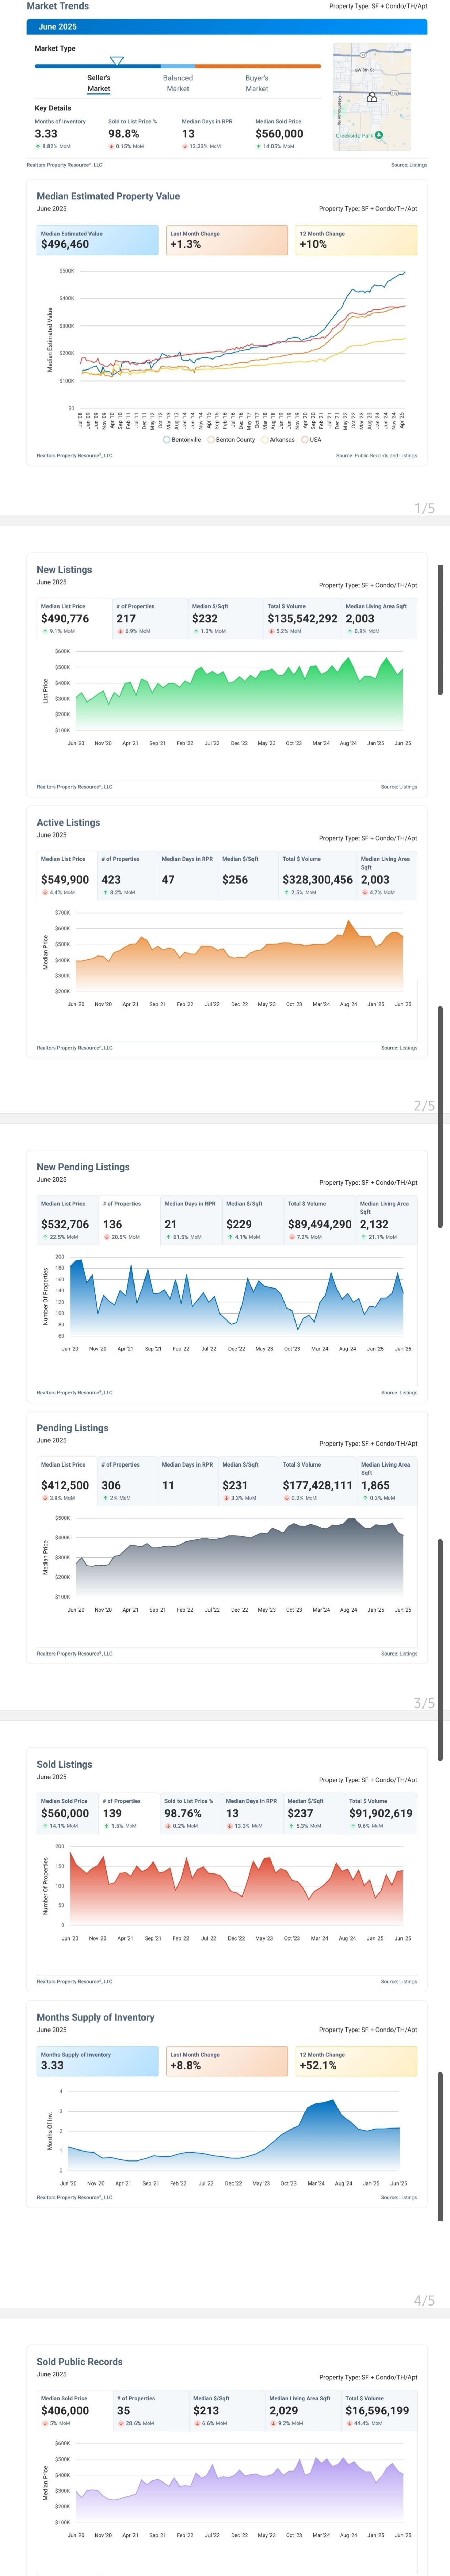Click the 12 Month Change +10% card
This screenshot has height=2576, width=450.
point(356,240)
